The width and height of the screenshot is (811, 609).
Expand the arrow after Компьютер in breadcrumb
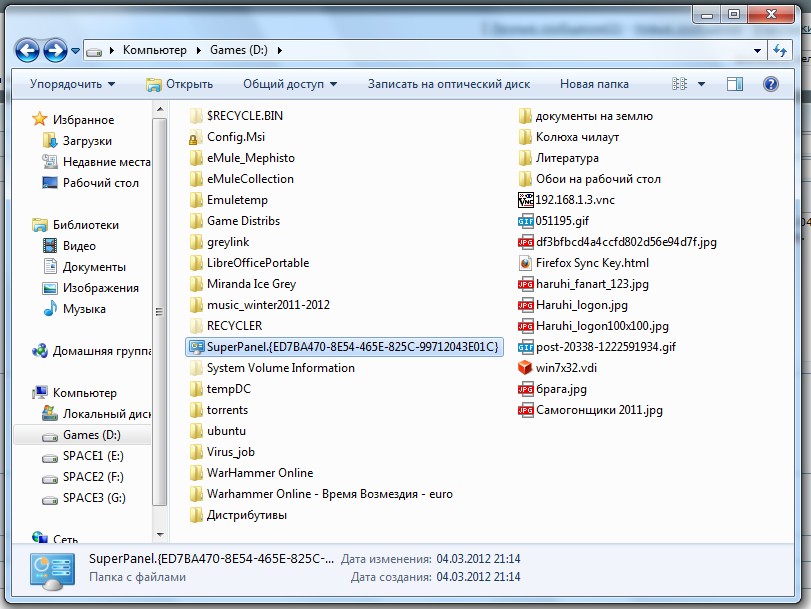[x=199, y=51]
